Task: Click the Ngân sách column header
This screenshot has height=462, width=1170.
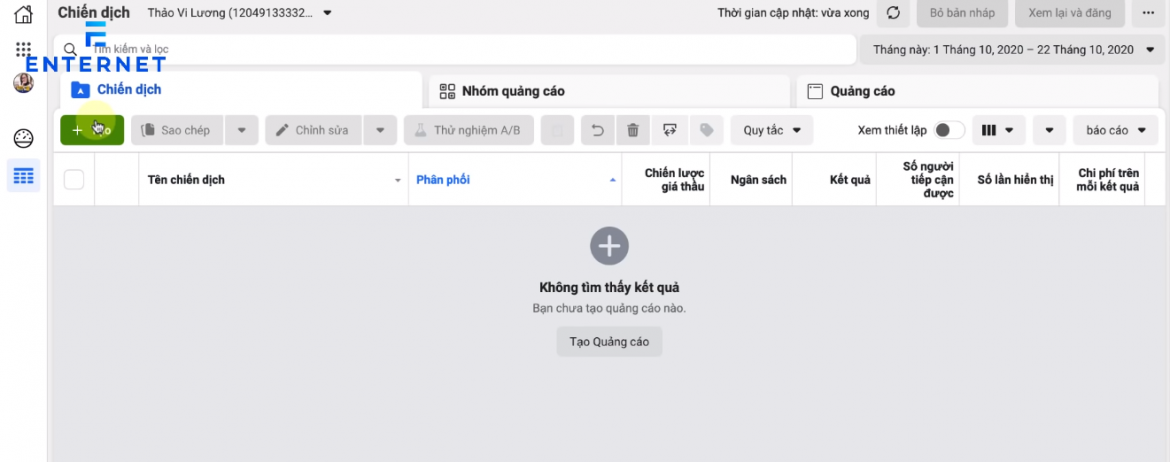Action: pos(751,179)
